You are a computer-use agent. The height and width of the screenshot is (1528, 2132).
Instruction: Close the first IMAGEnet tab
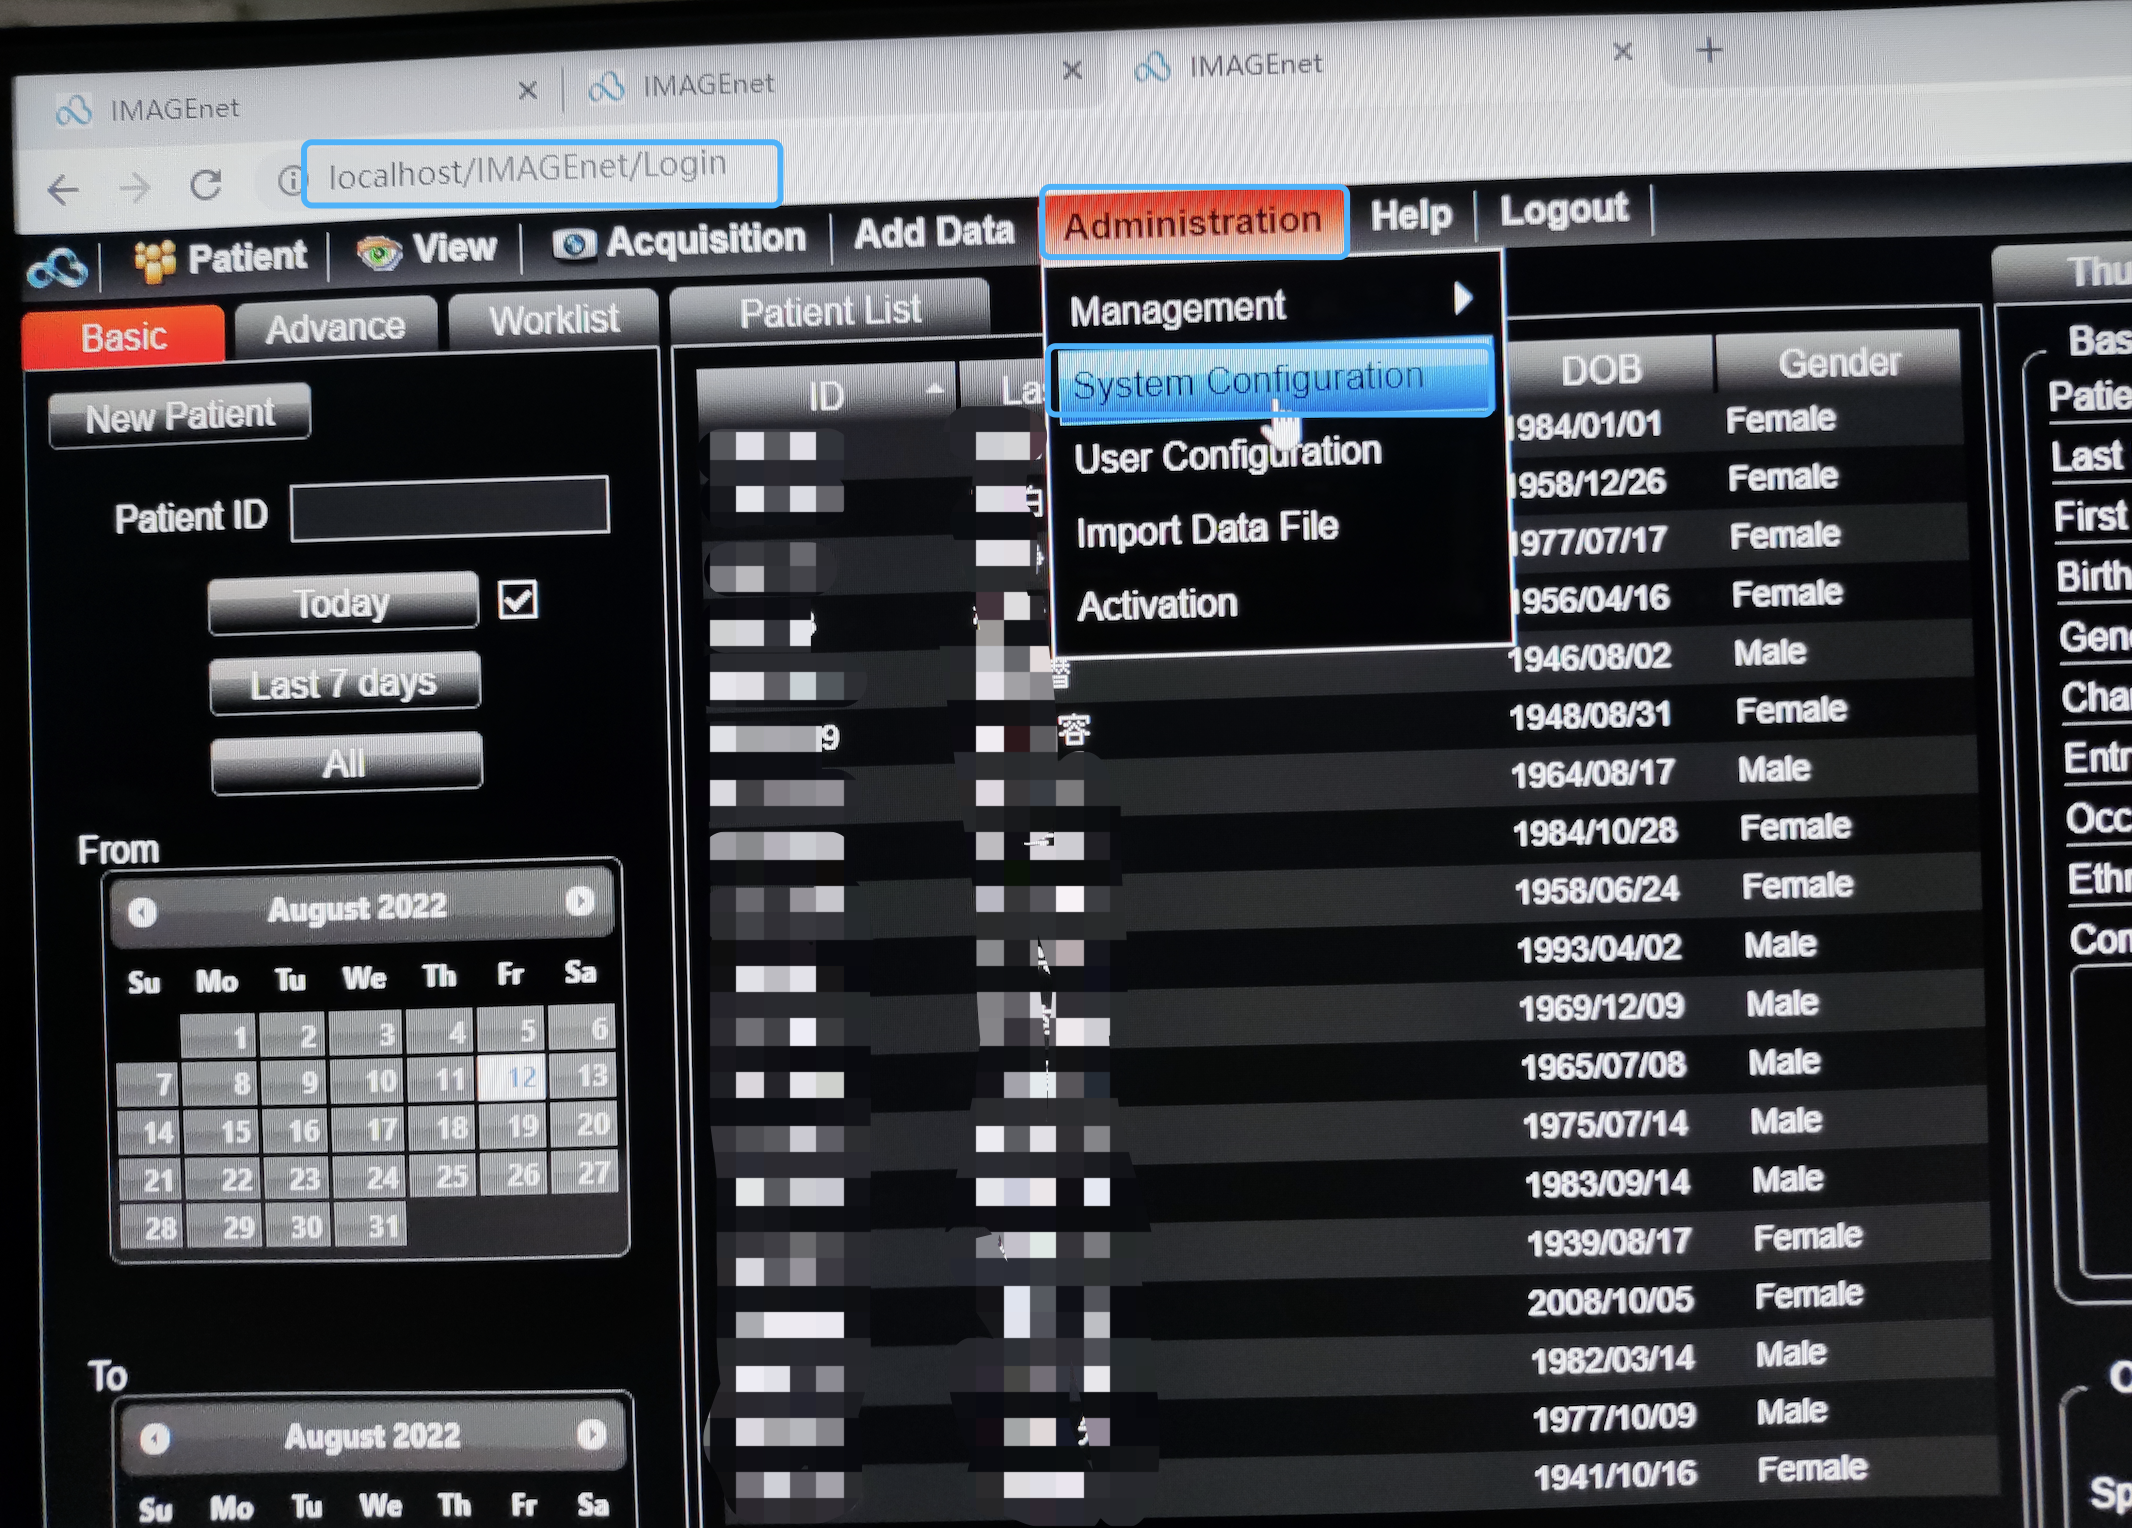pyautogui.click(x=527, y=91)
